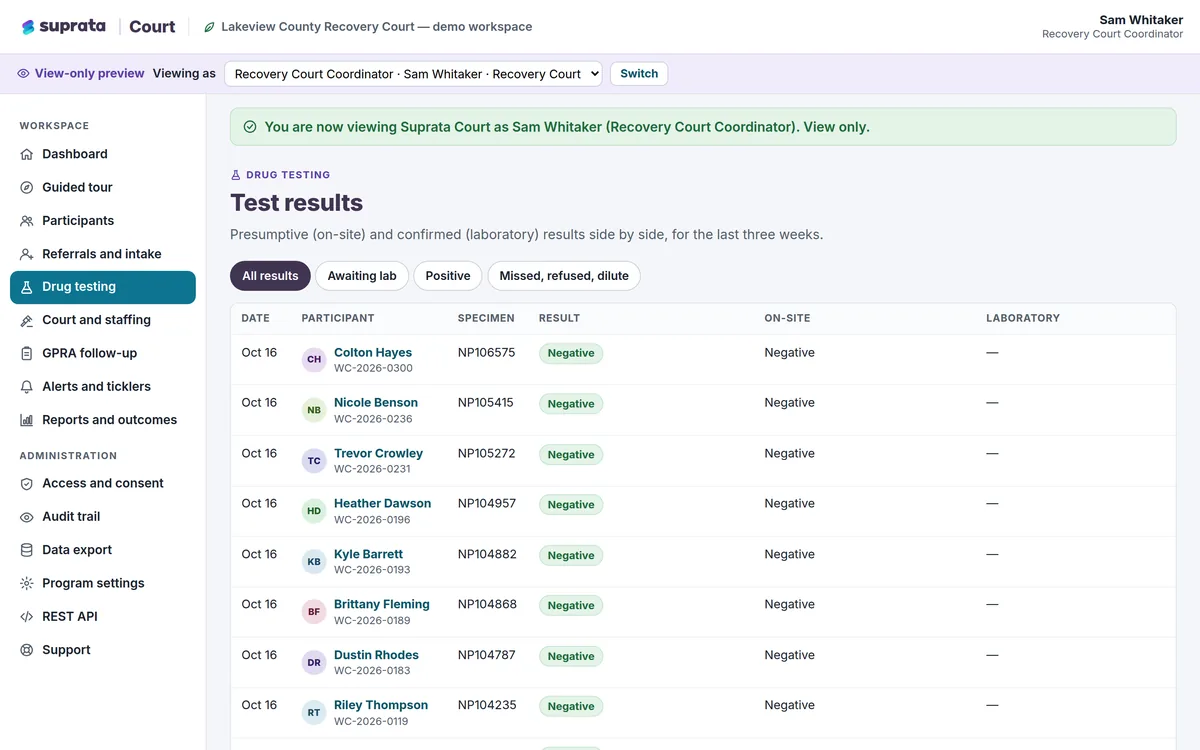Screen dimensions: 1200x750
Task: Select the Positive filter tab
Action: [x=448, y=276]
